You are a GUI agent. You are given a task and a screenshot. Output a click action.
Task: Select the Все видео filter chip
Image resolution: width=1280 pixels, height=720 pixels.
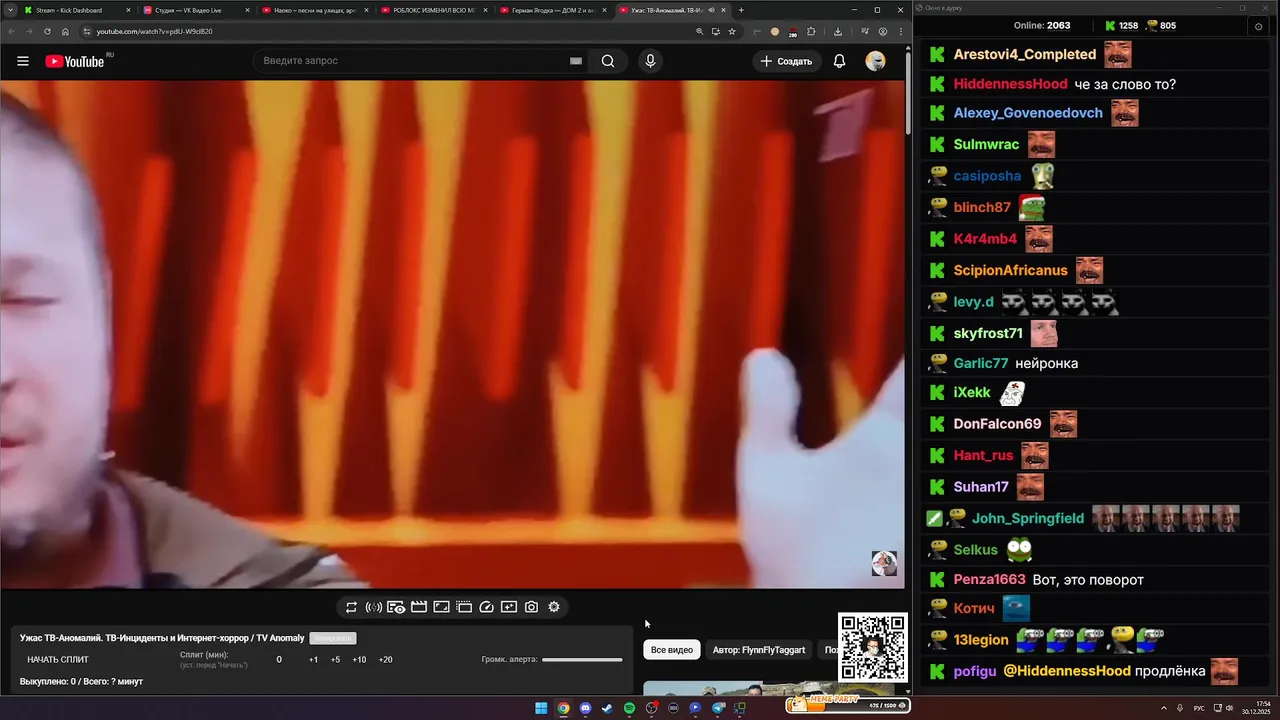[x=672, y=650]
